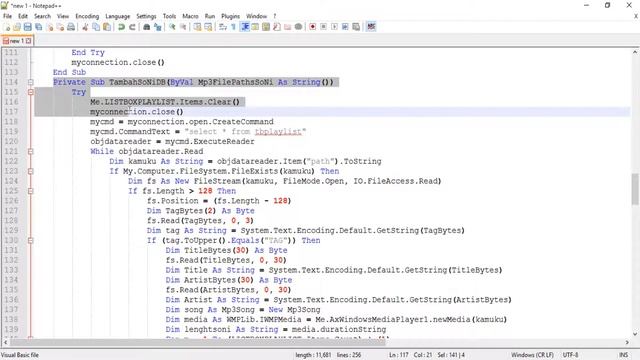Collapse the If tag.ToUpper fold at line 130
Image resolution: width=640 pixels, height=360 pixels.
coord(31,240)
